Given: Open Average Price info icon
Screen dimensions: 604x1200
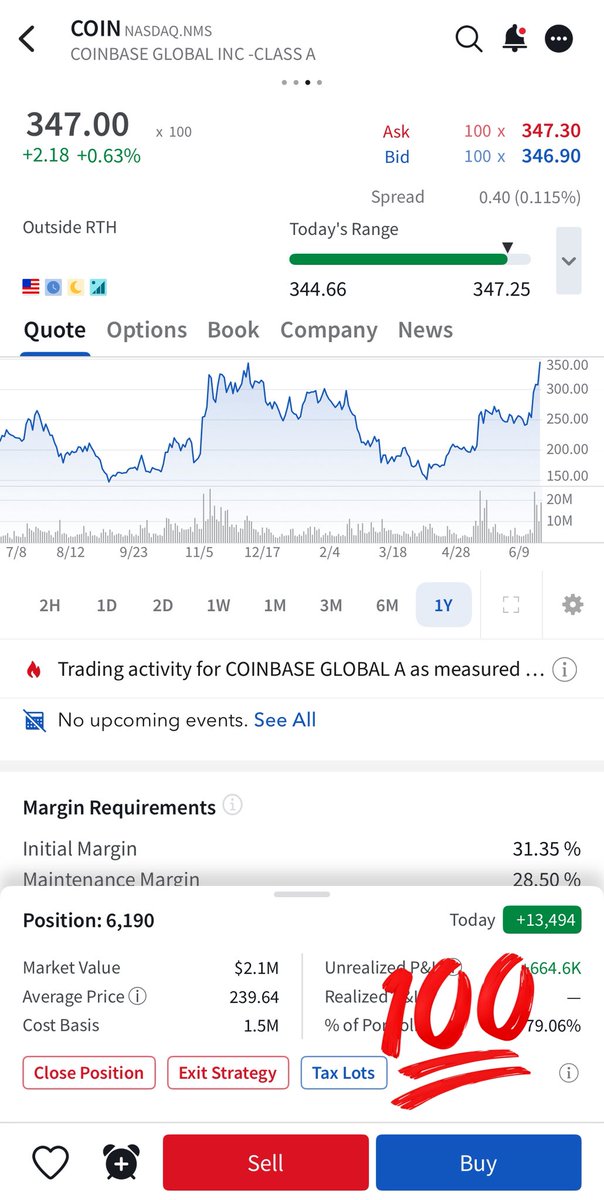Looking at the screenshot, I should coord(138,997).
